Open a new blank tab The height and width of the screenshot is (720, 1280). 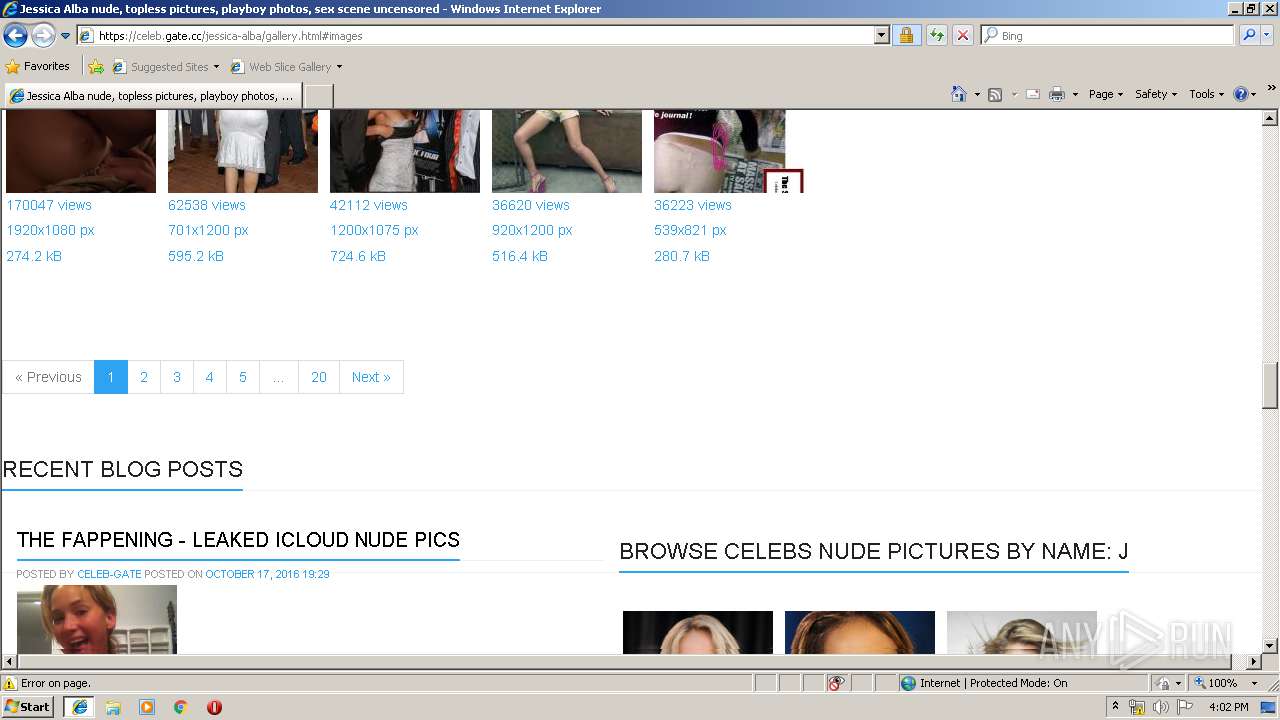(x=318, y=96)
